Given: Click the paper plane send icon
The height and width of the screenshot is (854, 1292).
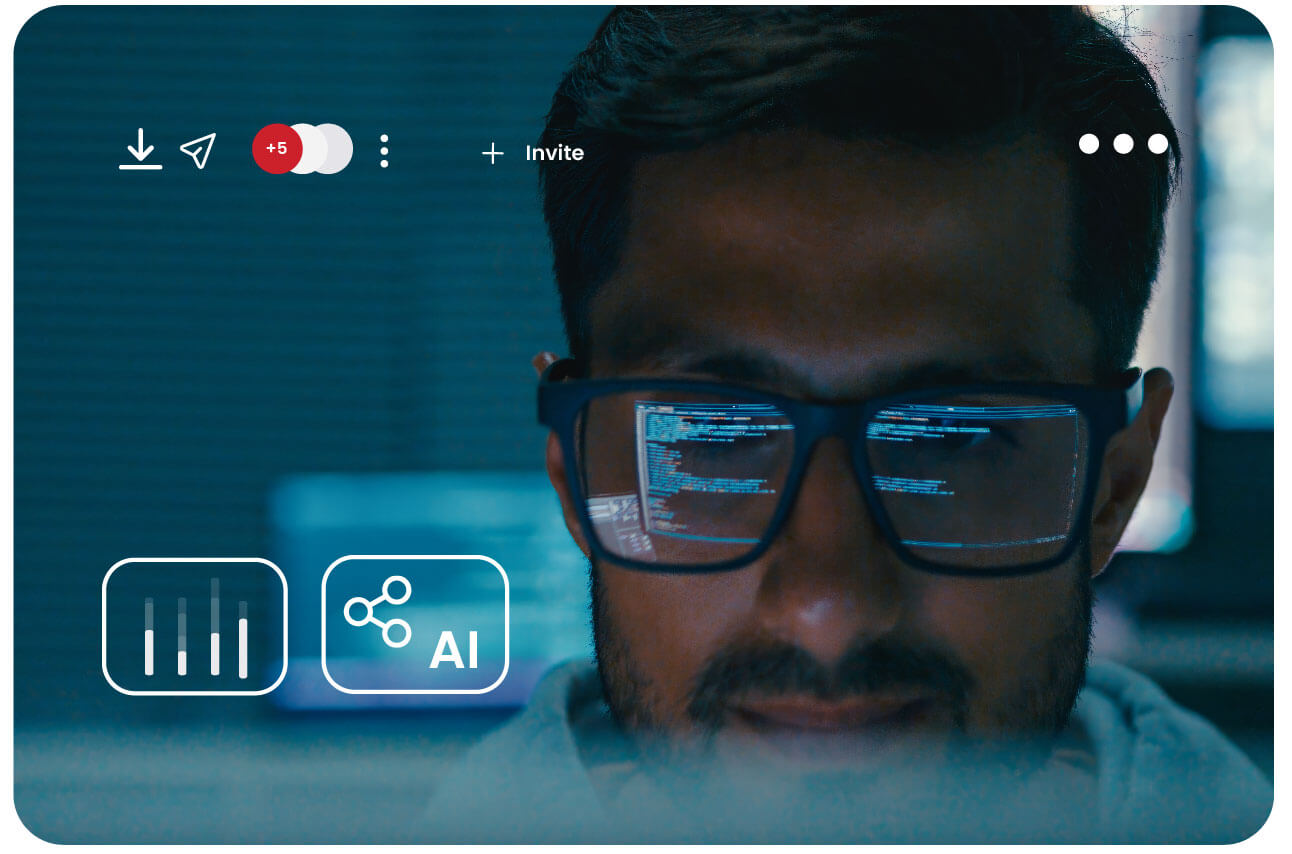Looking at the screenshot, I should coord(198,151).
